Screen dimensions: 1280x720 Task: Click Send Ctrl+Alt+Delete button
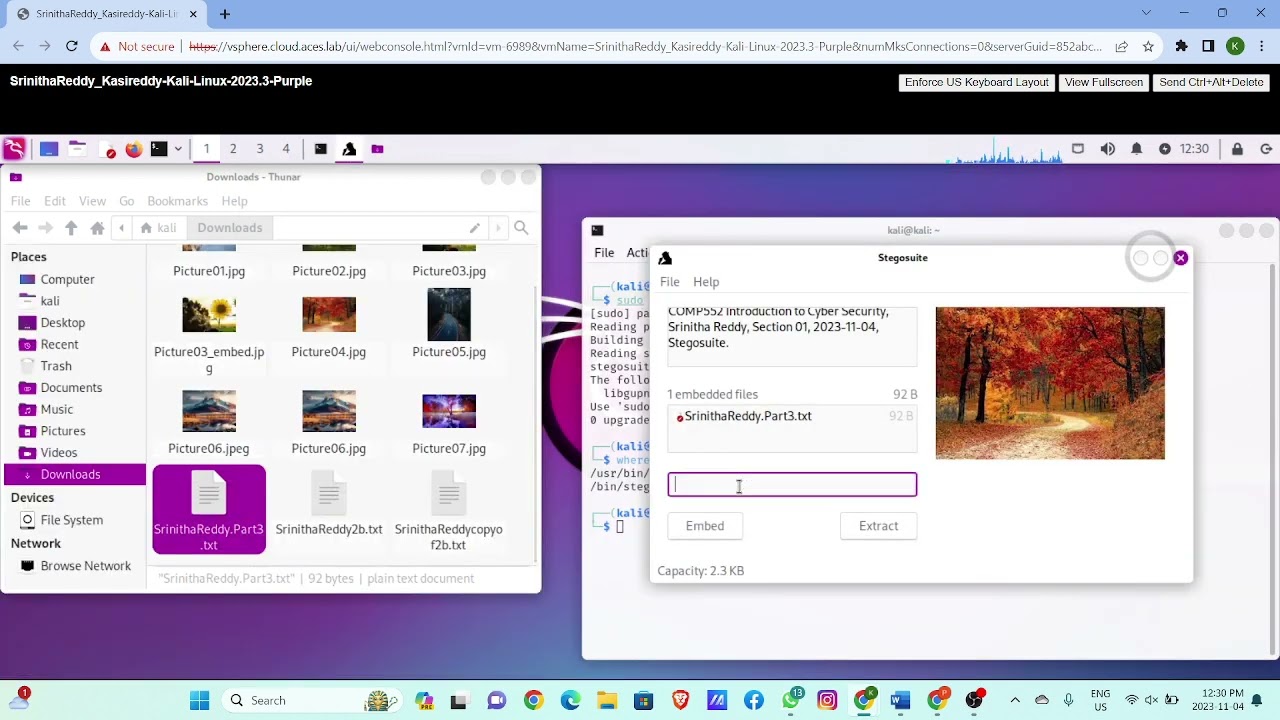coord(1211,83)
